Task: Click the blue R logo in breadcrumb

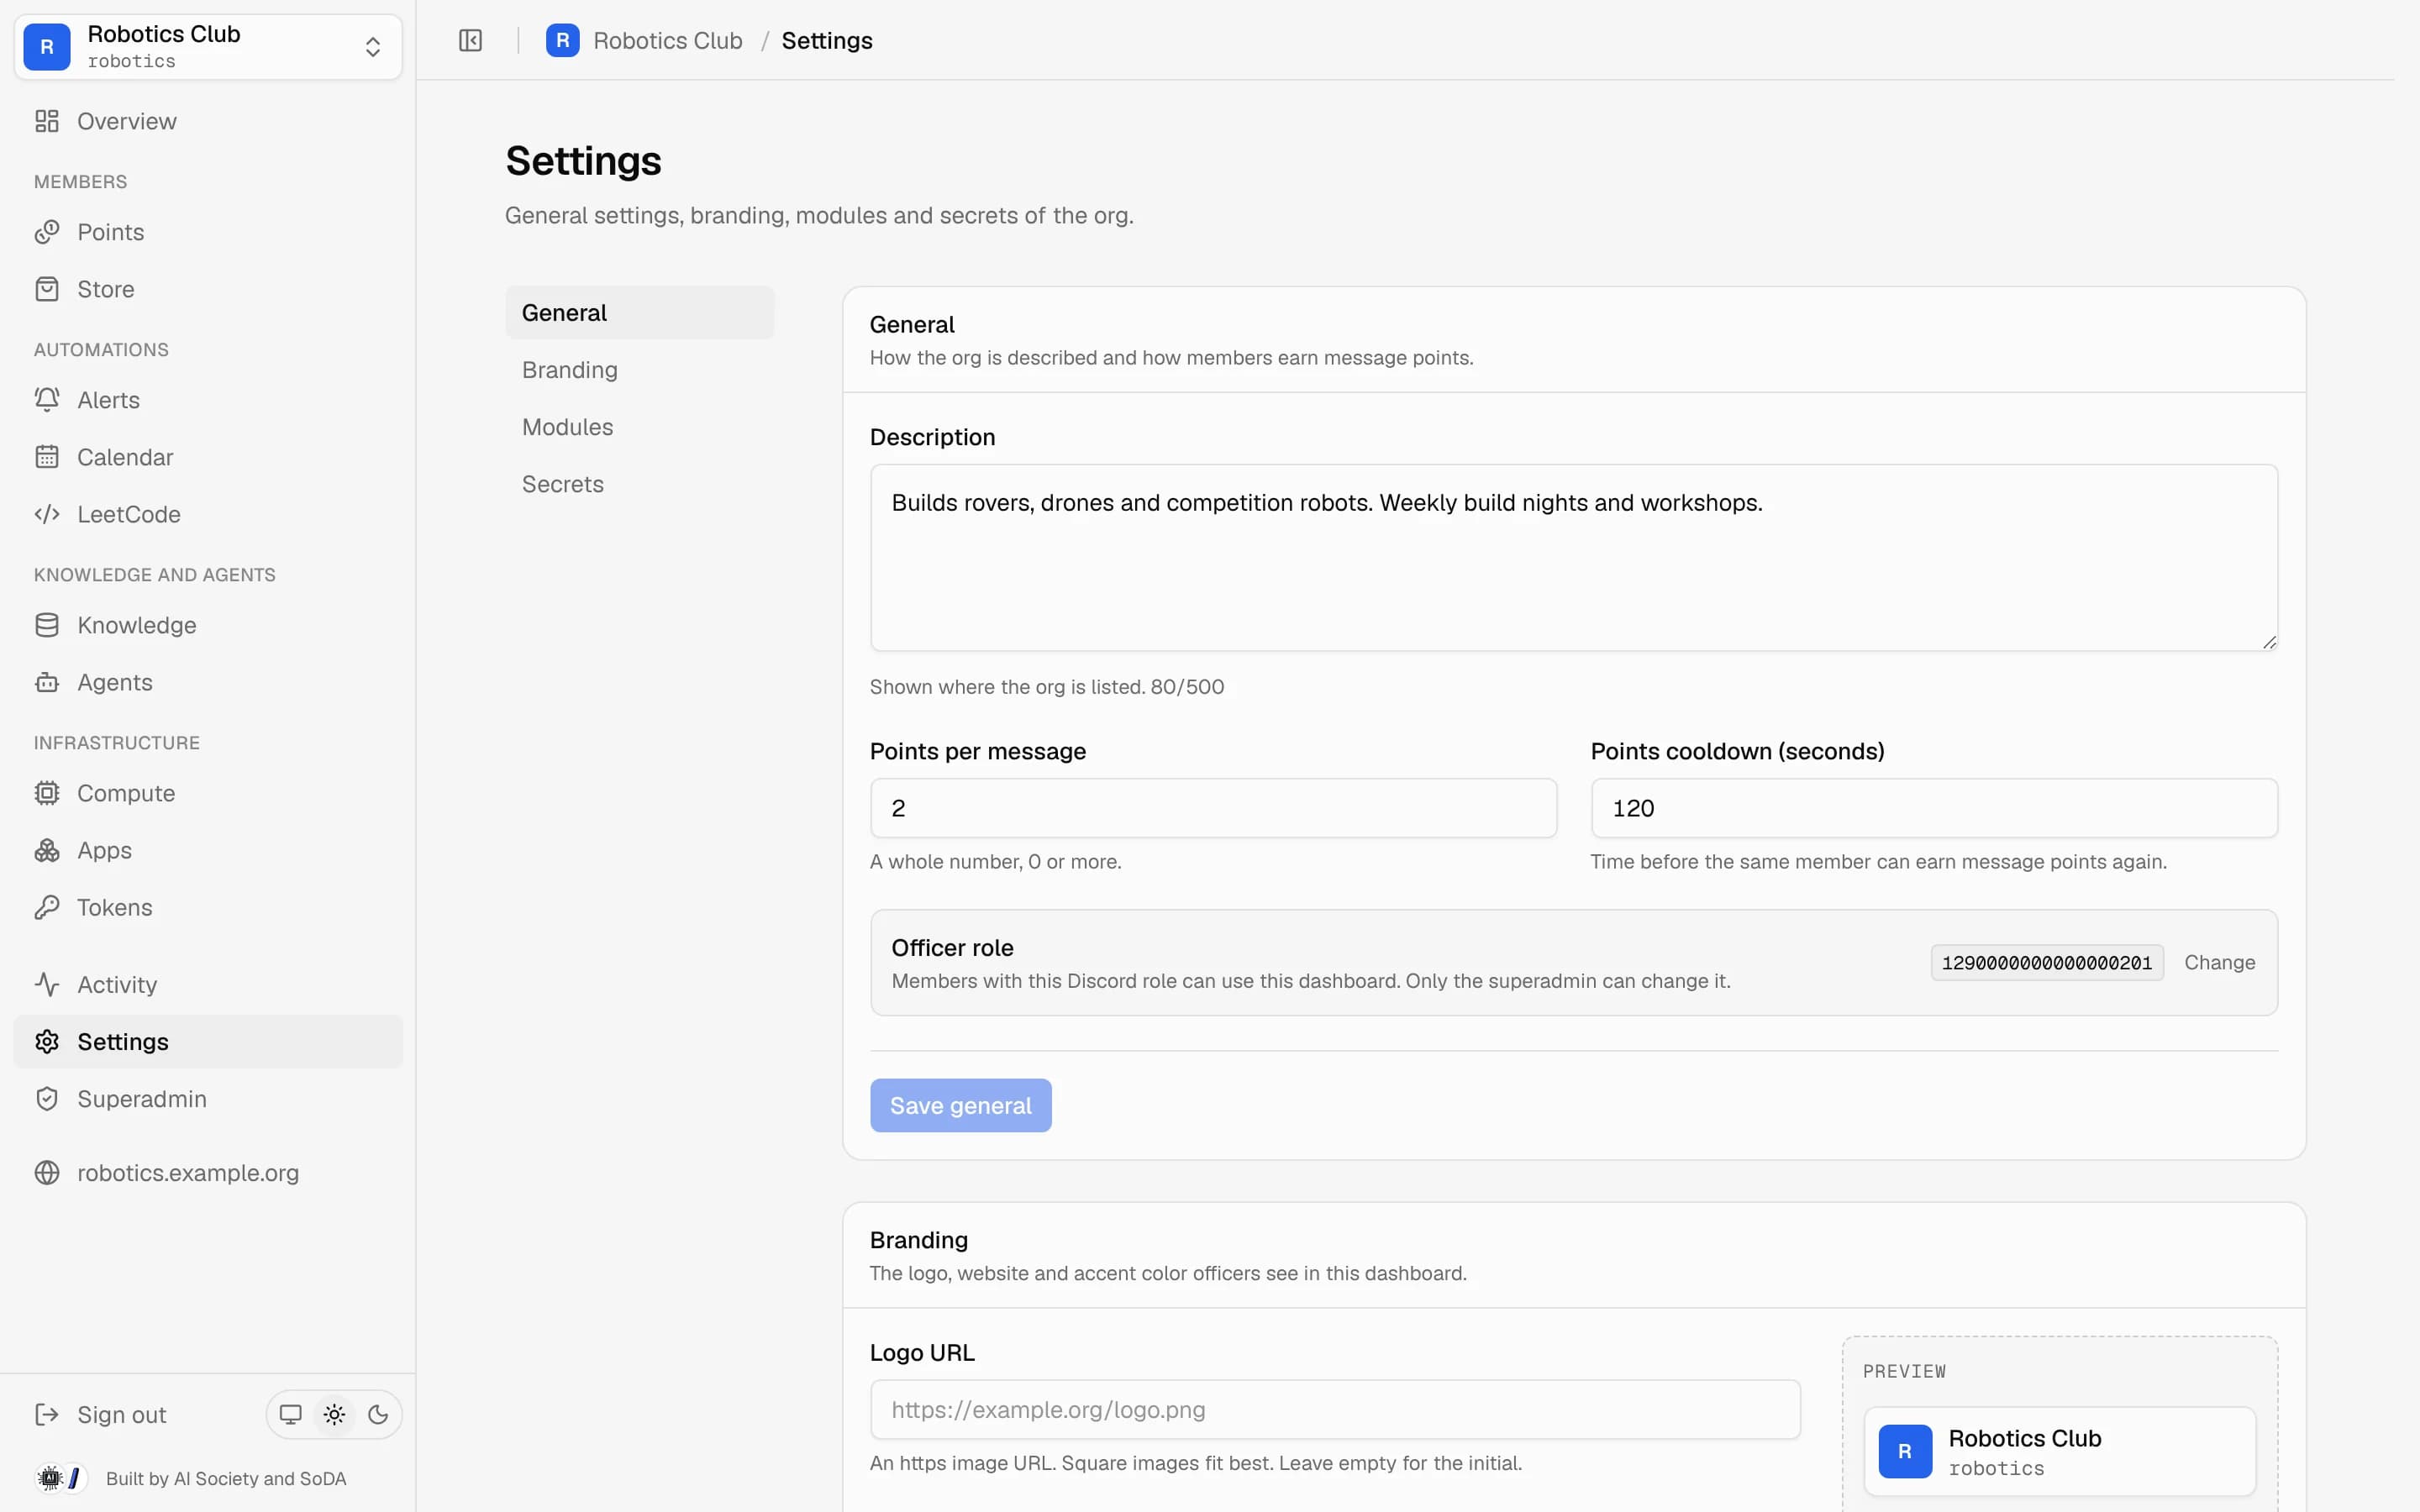Action: click(x=562, y=40)
